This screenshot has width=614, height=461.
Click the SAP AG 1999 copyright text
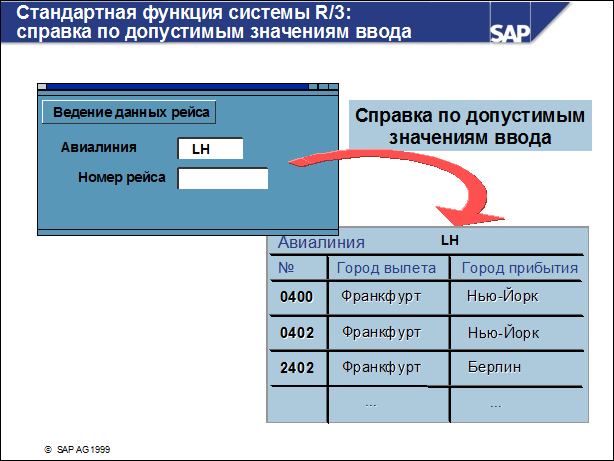[x=77, y=450]
